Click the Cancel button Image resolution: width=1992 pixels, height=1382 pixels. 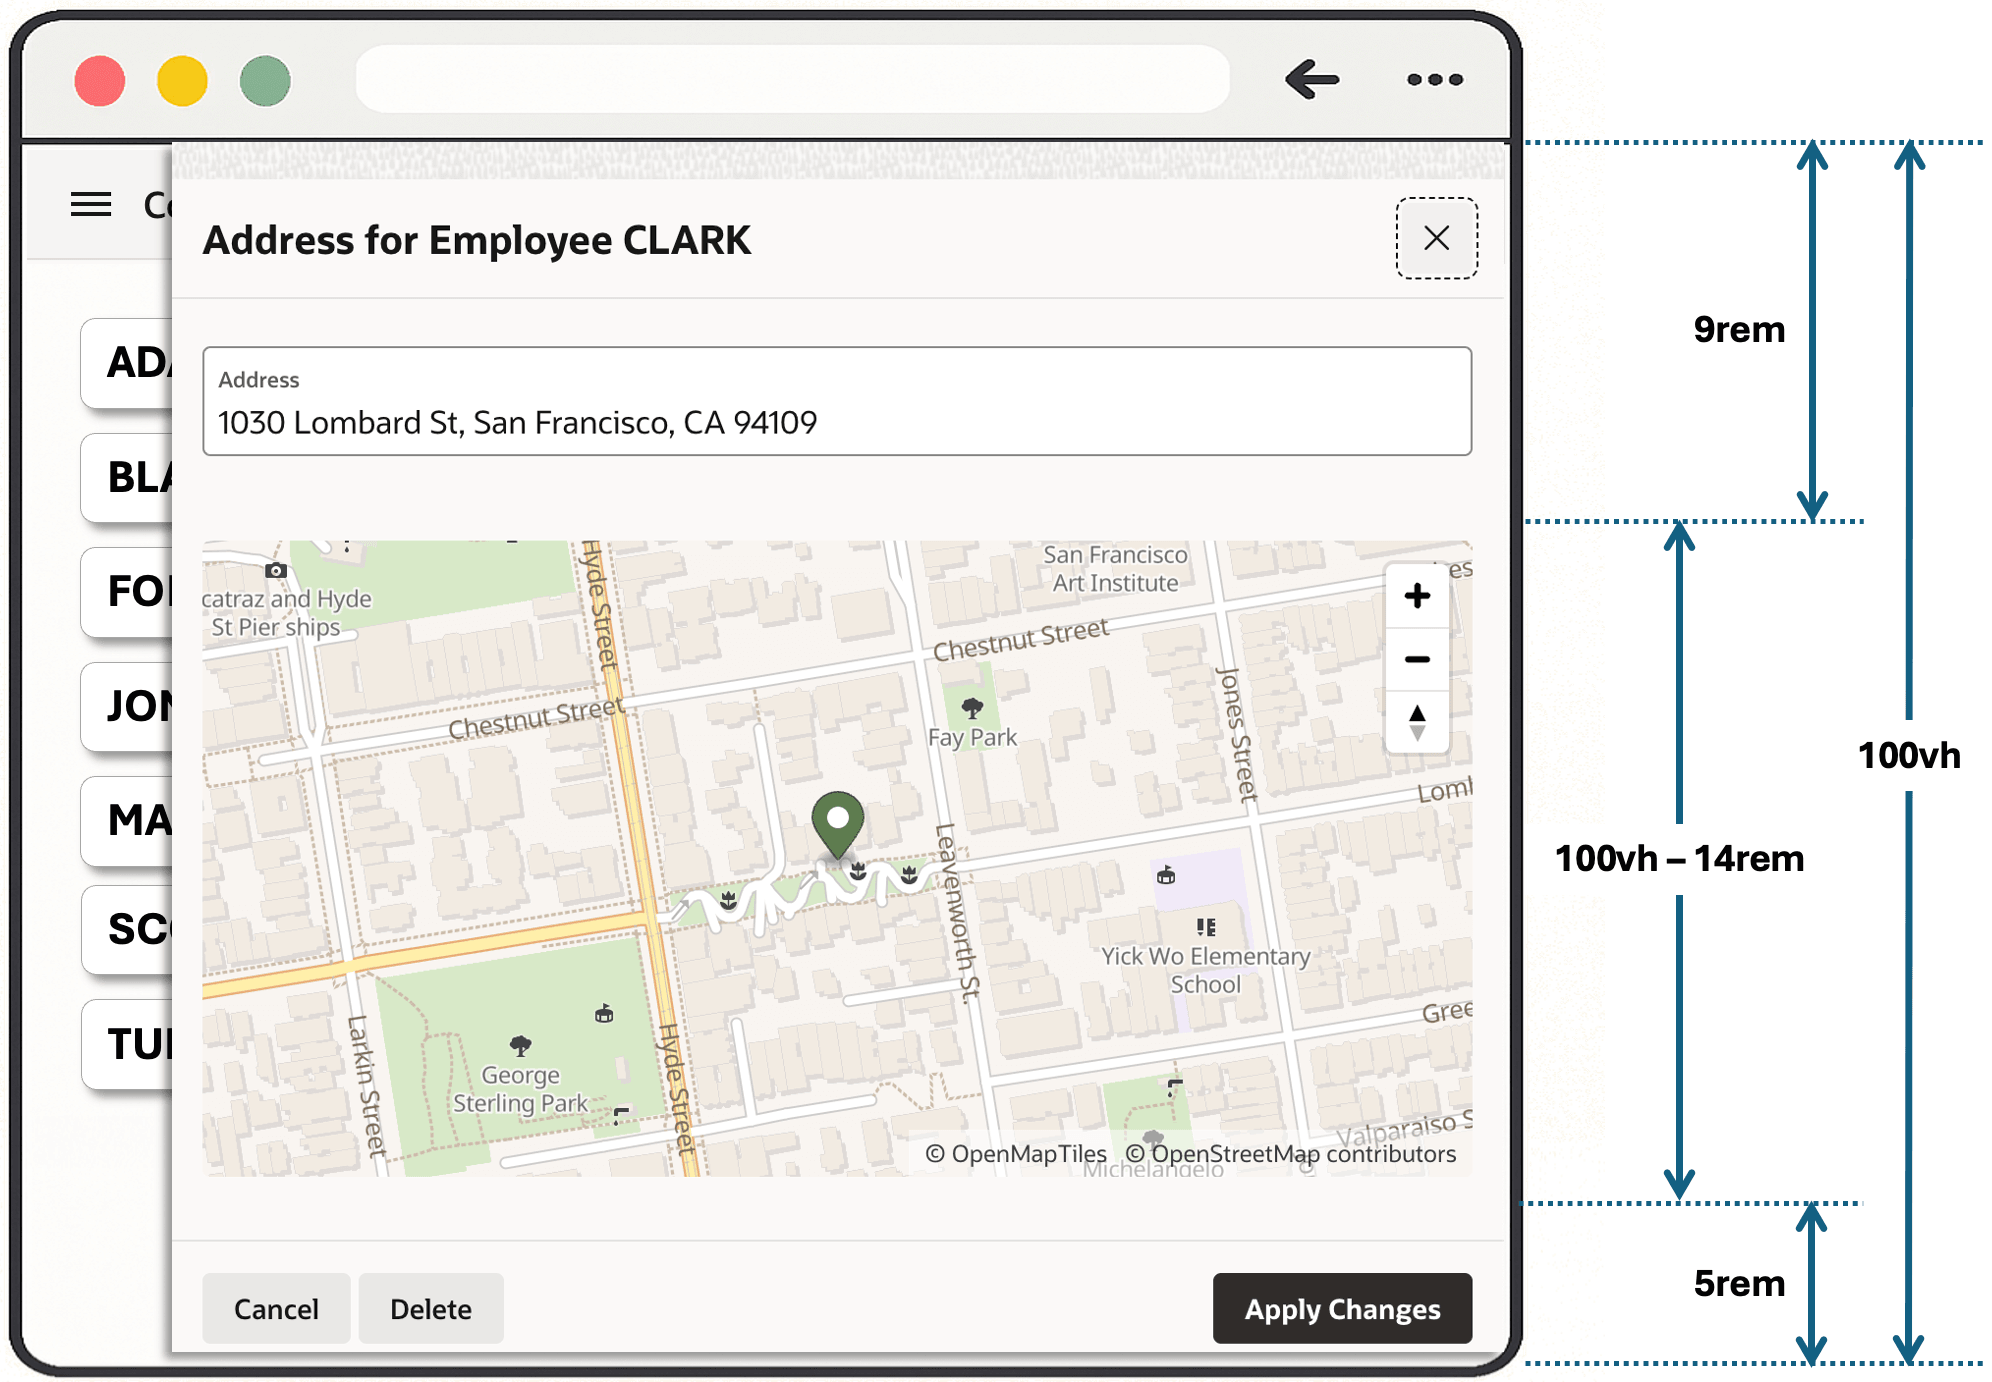(x=276, y=1308)
